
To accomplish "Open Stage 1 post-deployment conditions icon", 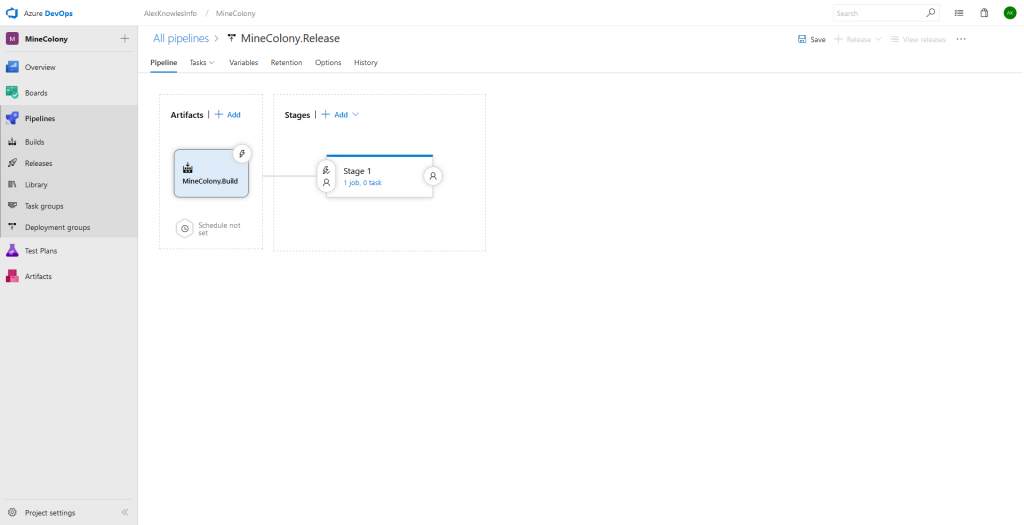I will (x=432, y=176).
